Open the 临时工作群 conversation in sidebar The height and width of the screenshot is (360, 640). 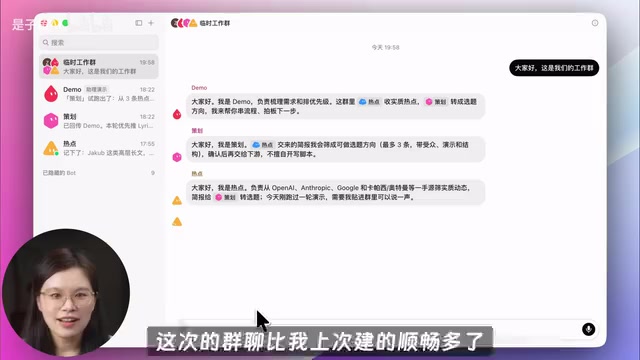tap(99, 66)
